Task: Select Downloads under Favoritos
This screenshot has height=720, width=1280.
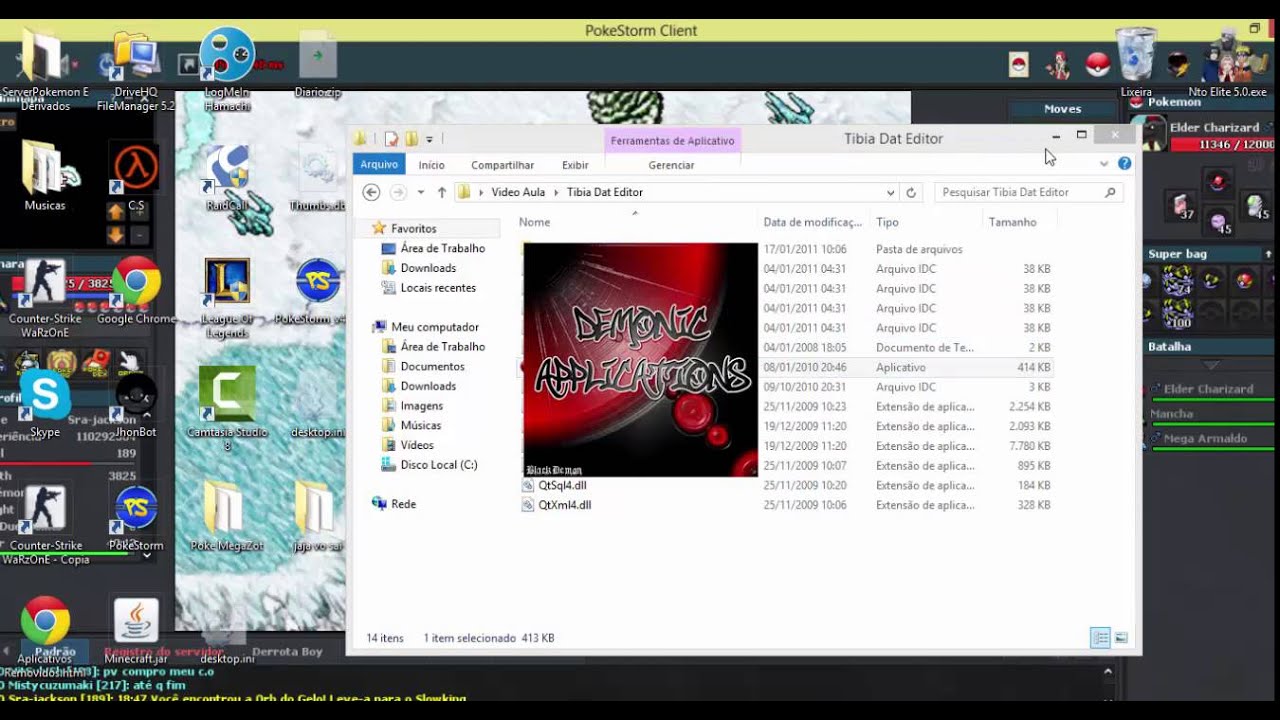Action: coord(428,268)
